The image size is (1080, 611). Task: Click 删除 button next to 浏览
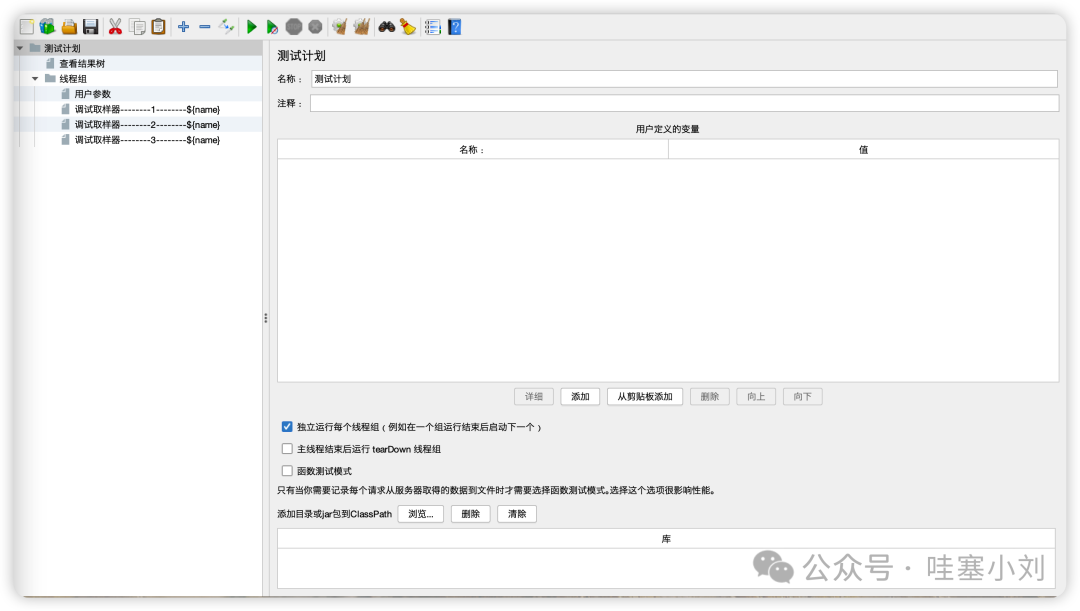[470, 514]
